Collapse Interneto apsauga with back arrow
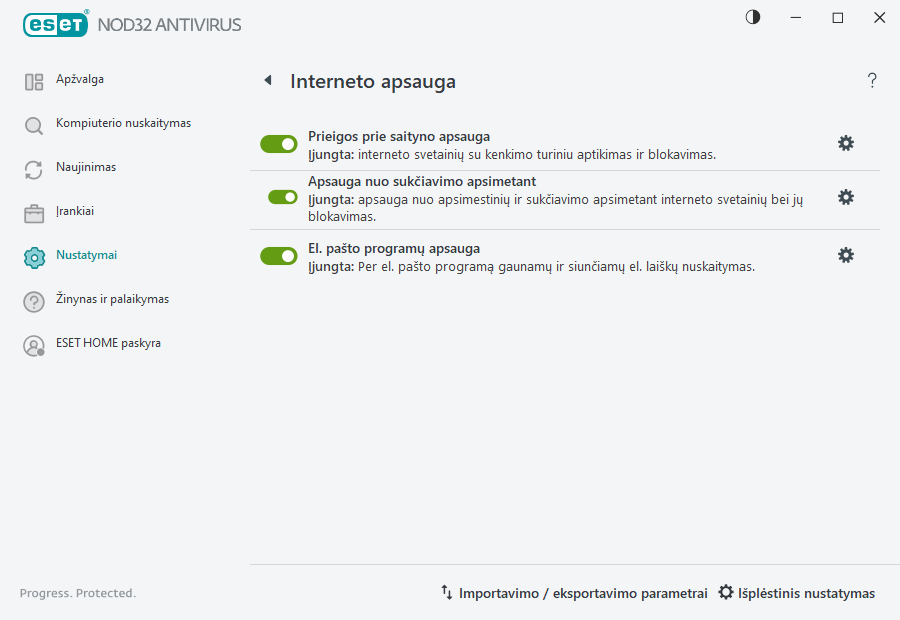900x620 pixels. [x=267, y=80]
